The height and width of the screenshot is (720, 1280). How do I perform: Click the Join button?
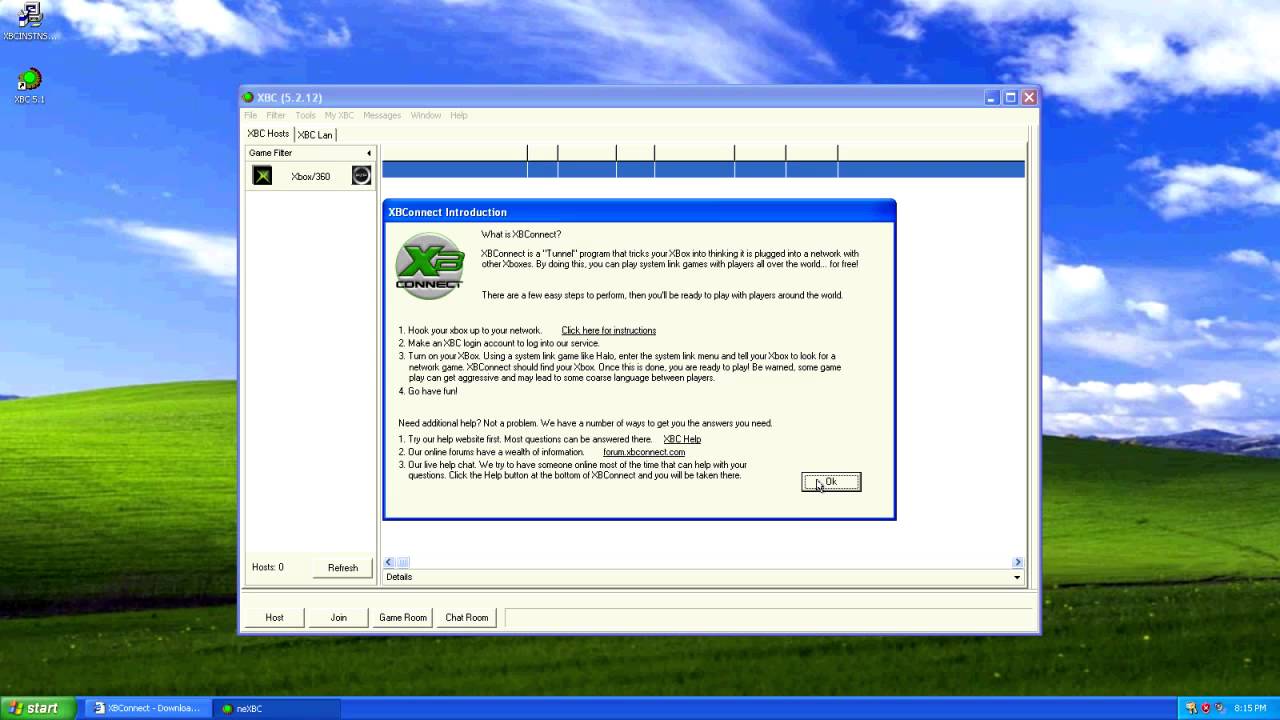point(338,618)
